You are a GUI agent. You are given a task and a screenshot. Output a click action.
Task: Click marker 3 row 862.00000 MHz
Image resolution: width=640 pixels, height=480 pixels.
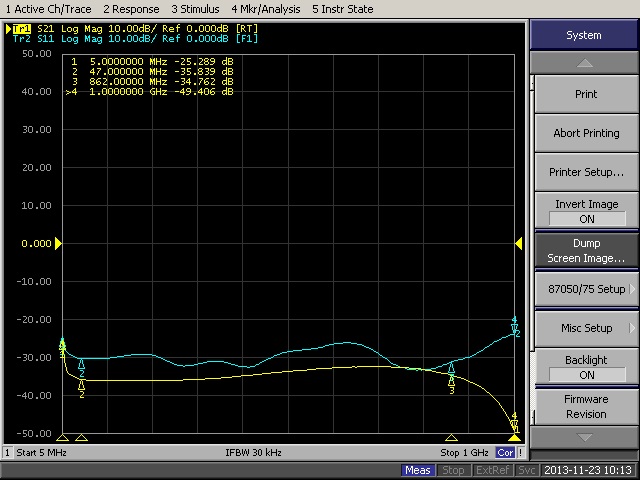pos(152,82)
